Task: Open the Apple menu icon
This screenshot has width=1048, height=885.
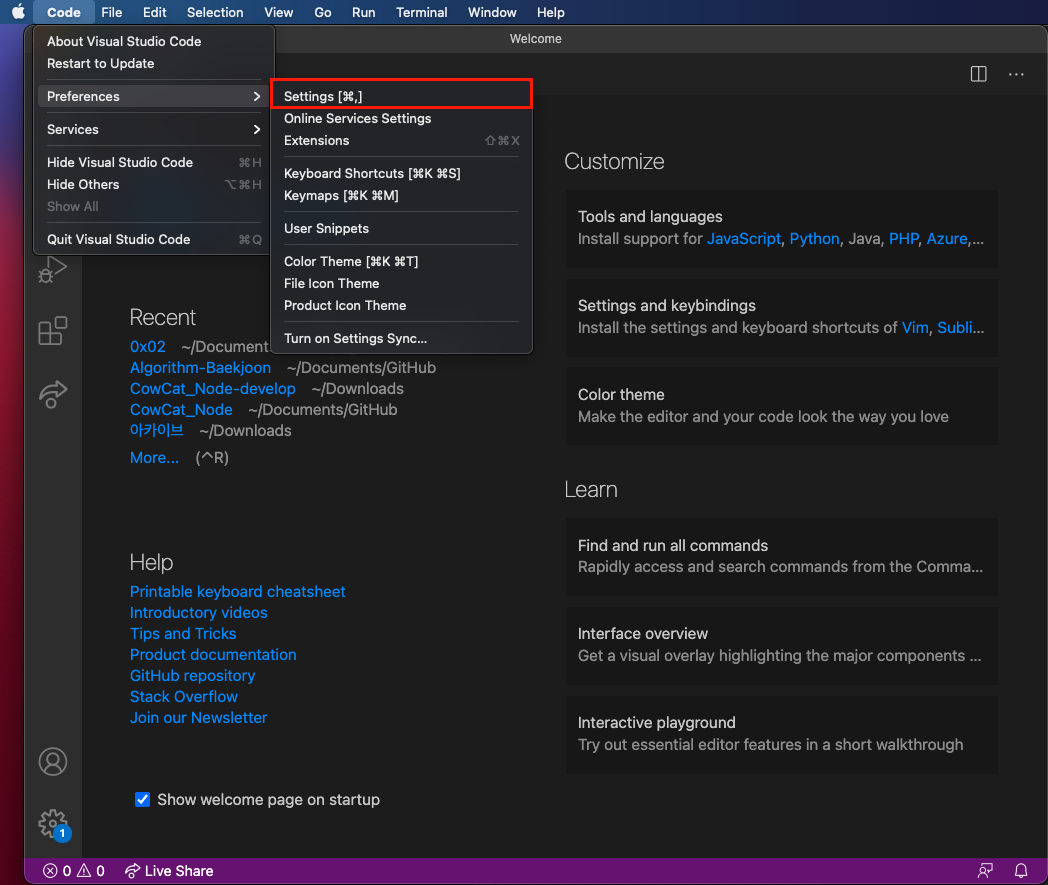Action: click(x=18, y=12)
